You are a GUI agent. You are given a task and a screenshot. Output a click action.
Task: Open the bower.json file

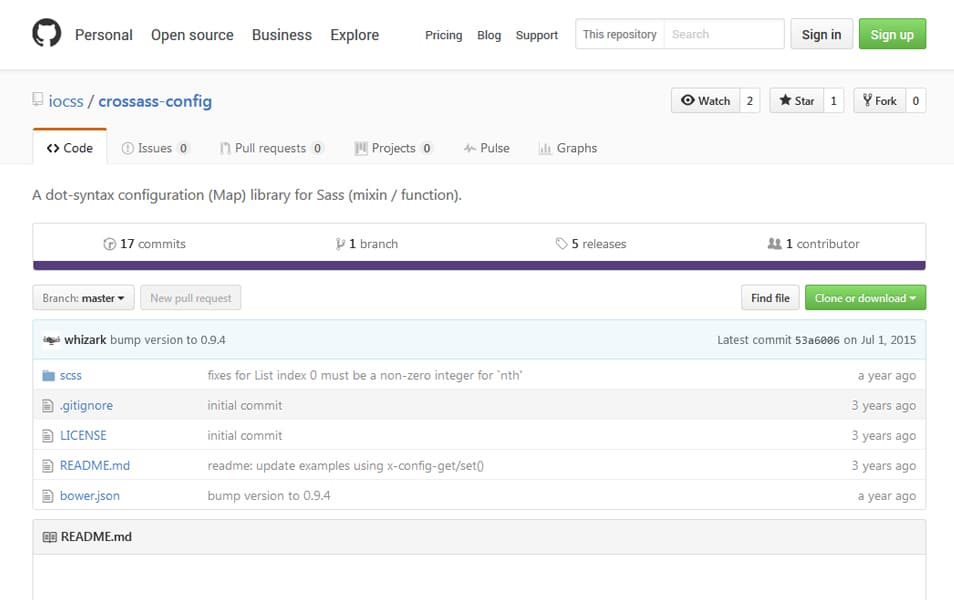(x=90, y=496)
